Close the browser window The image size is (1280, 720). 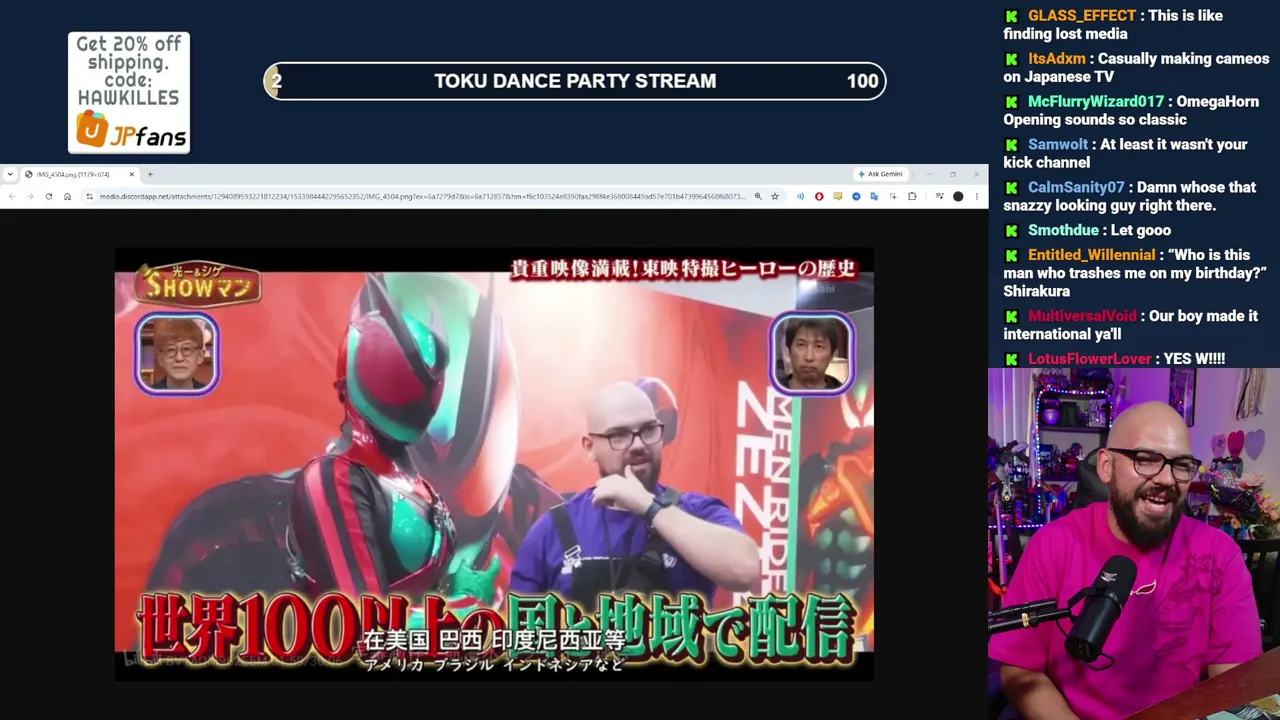click(x=977, y=175)
